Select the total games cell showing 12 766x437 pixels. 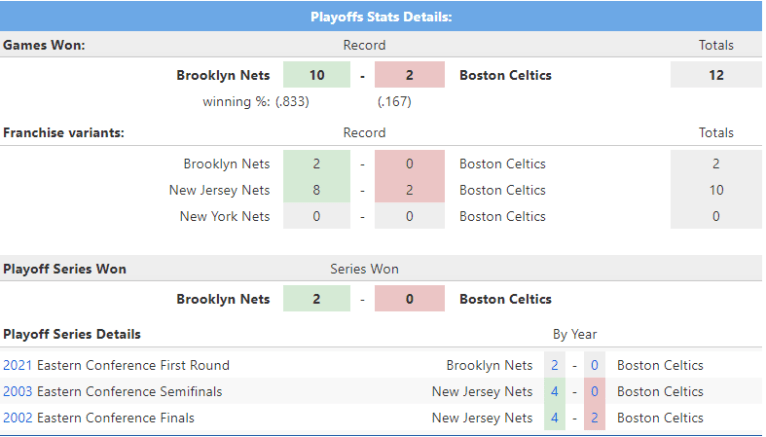pyautogui.click(x=715, y=75)
